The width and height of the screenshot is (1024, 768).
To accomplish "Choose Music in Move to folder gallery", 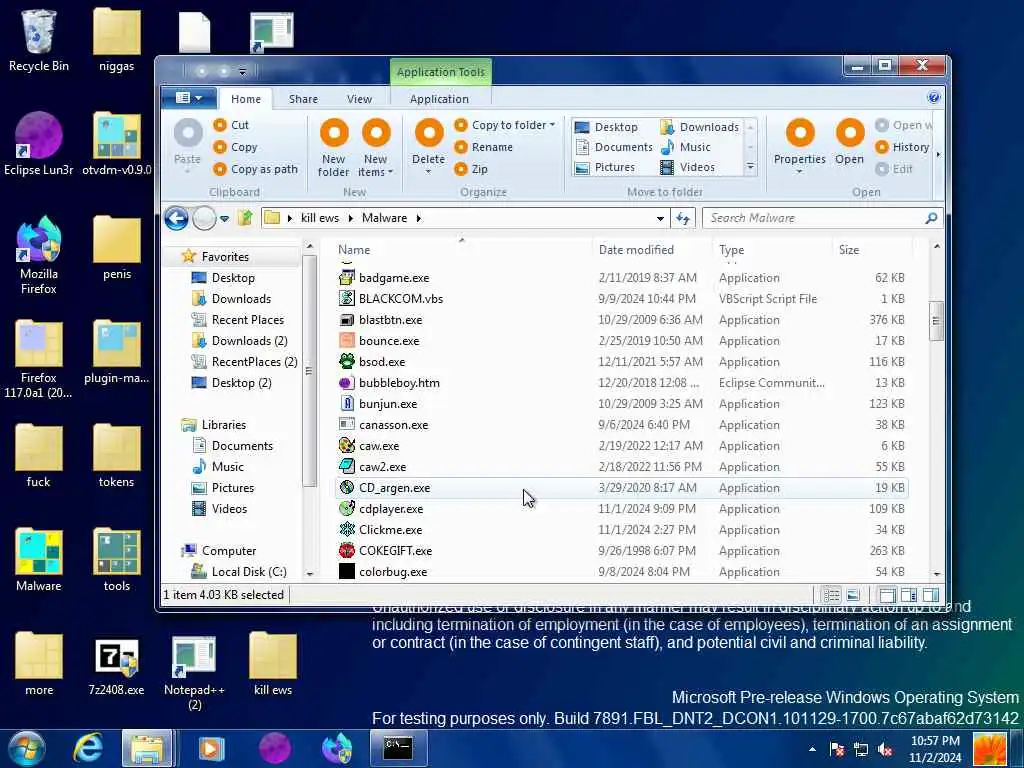I will click(x=686, y=147).
